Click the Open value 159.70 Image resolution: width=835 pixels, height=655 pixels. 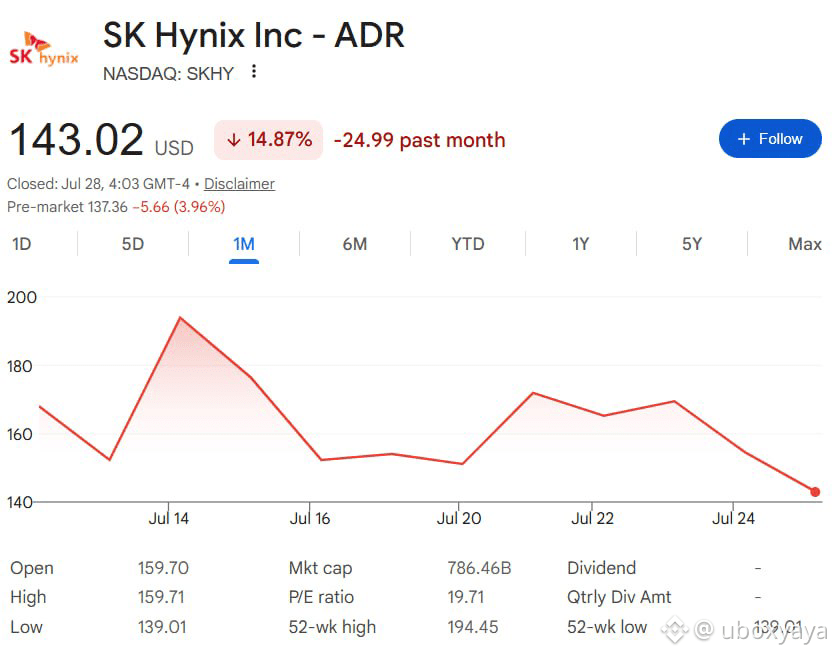pos(163,568)
